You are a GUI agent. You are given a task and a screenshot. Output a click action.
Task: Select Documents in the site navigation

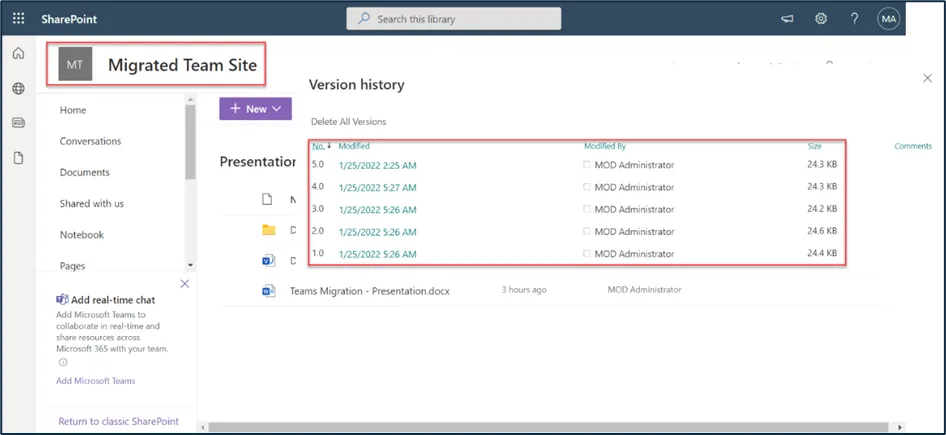coord(84,173)
